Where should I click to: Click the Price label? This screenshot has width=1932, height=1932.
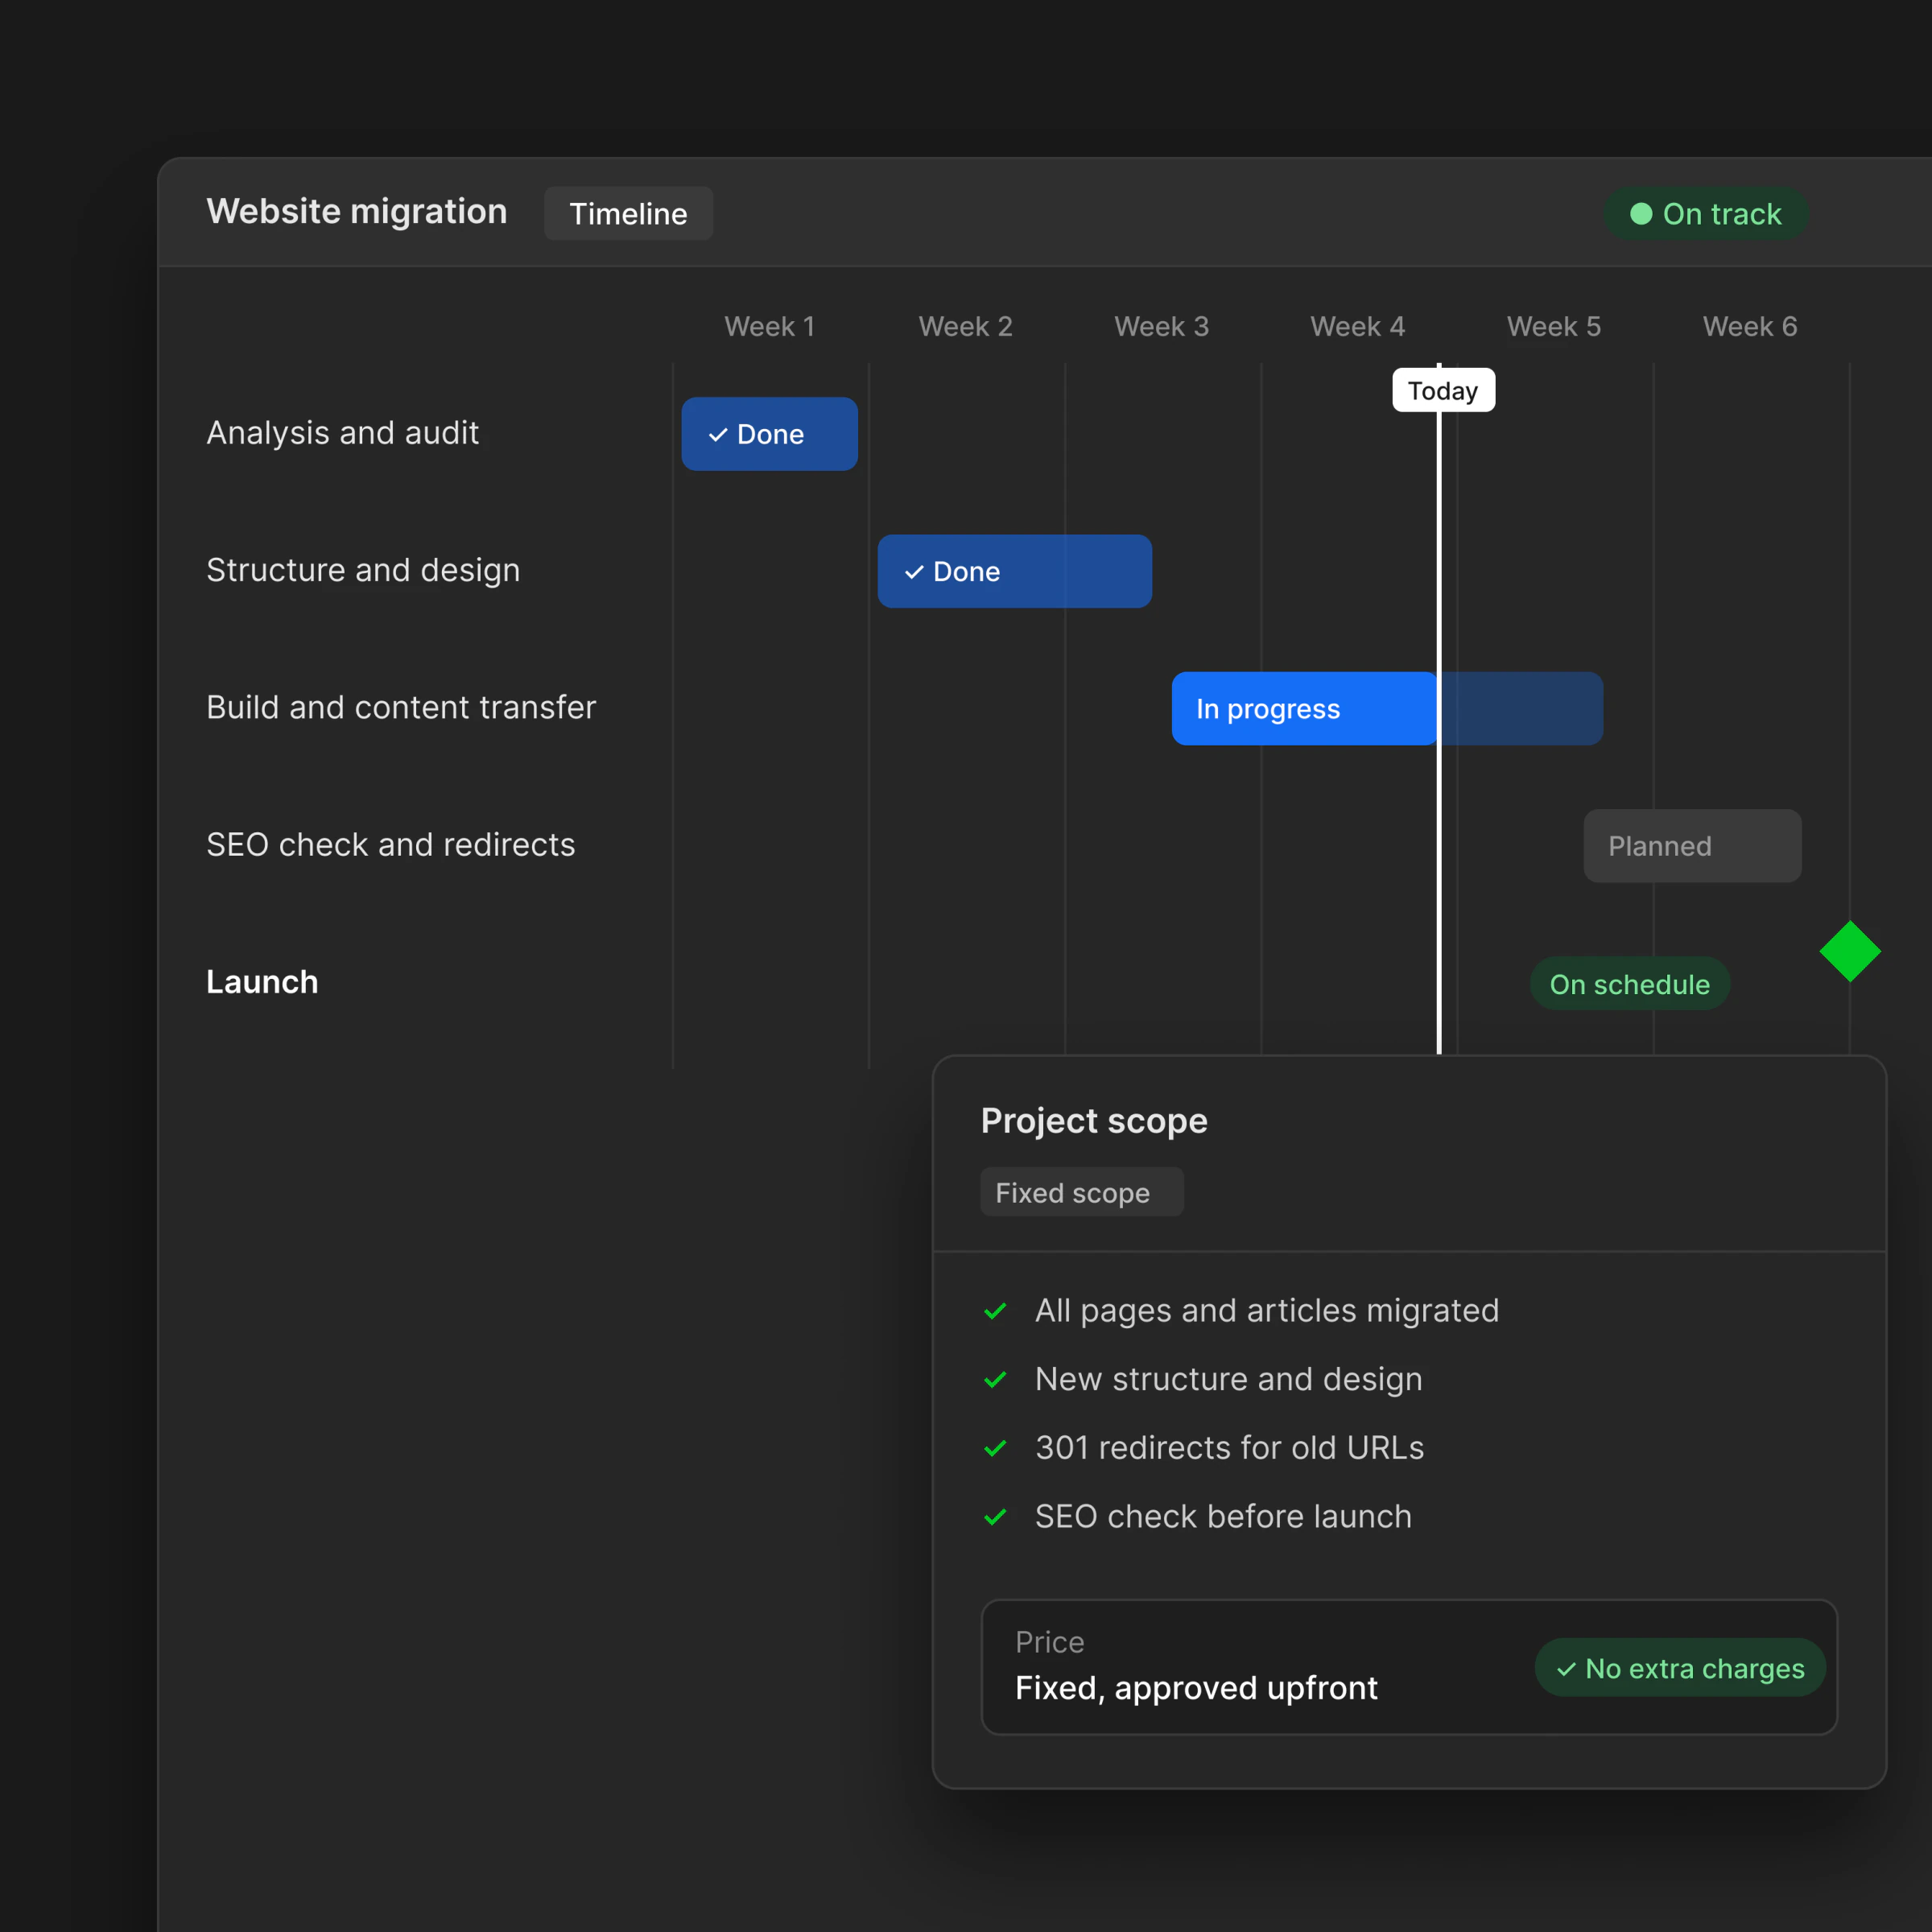1049,1642
